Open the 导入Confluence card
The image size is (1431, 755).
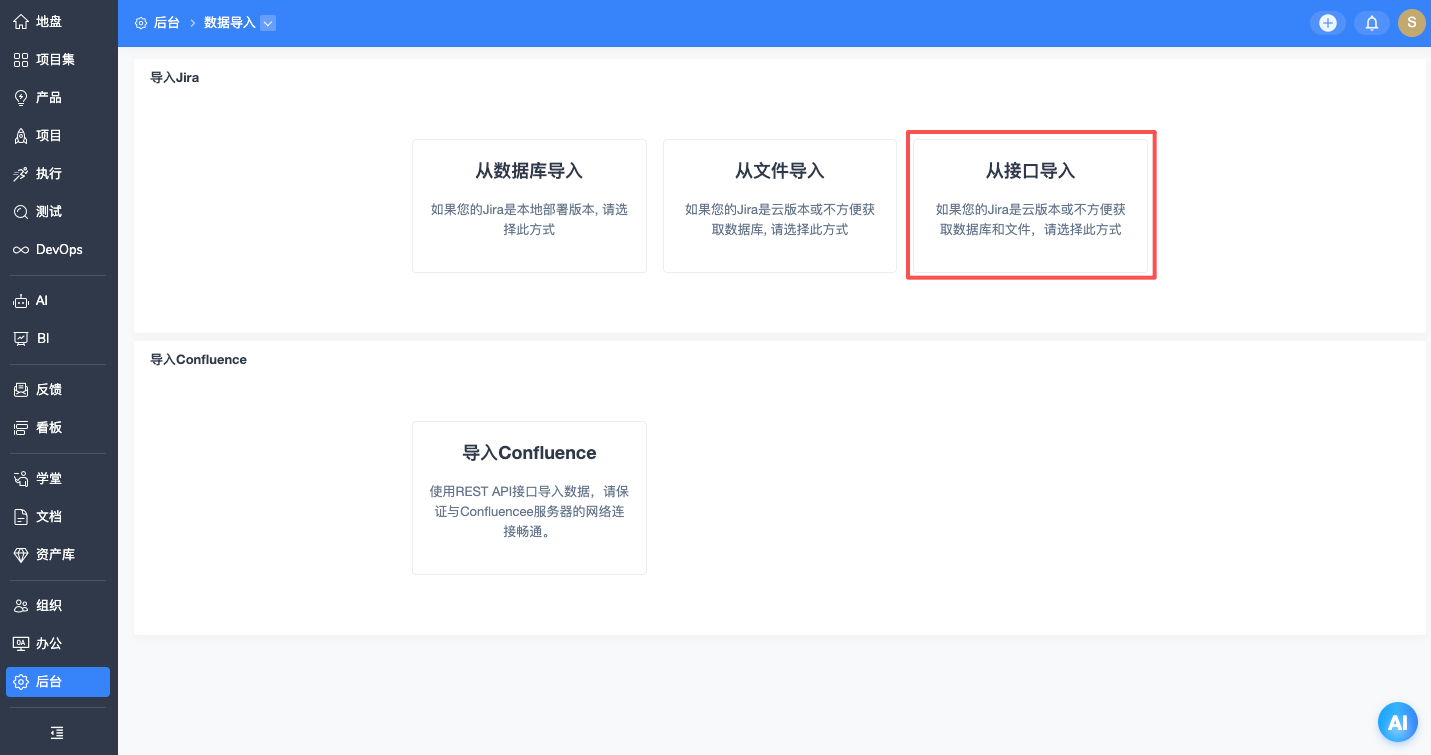pyautogui.click(x=529, y=497)
